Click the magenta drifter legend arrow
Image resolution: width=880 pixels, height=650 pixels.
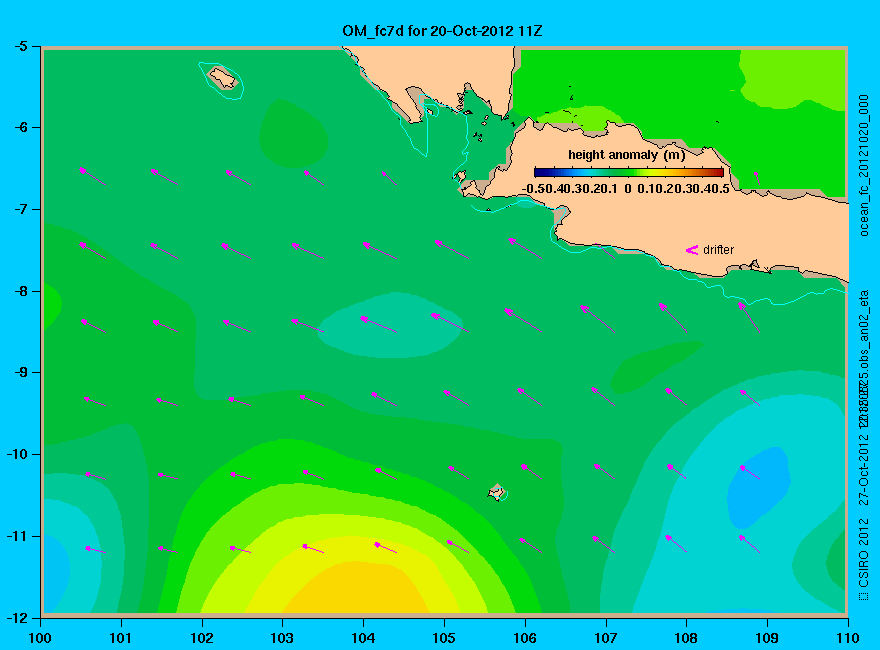692,250
